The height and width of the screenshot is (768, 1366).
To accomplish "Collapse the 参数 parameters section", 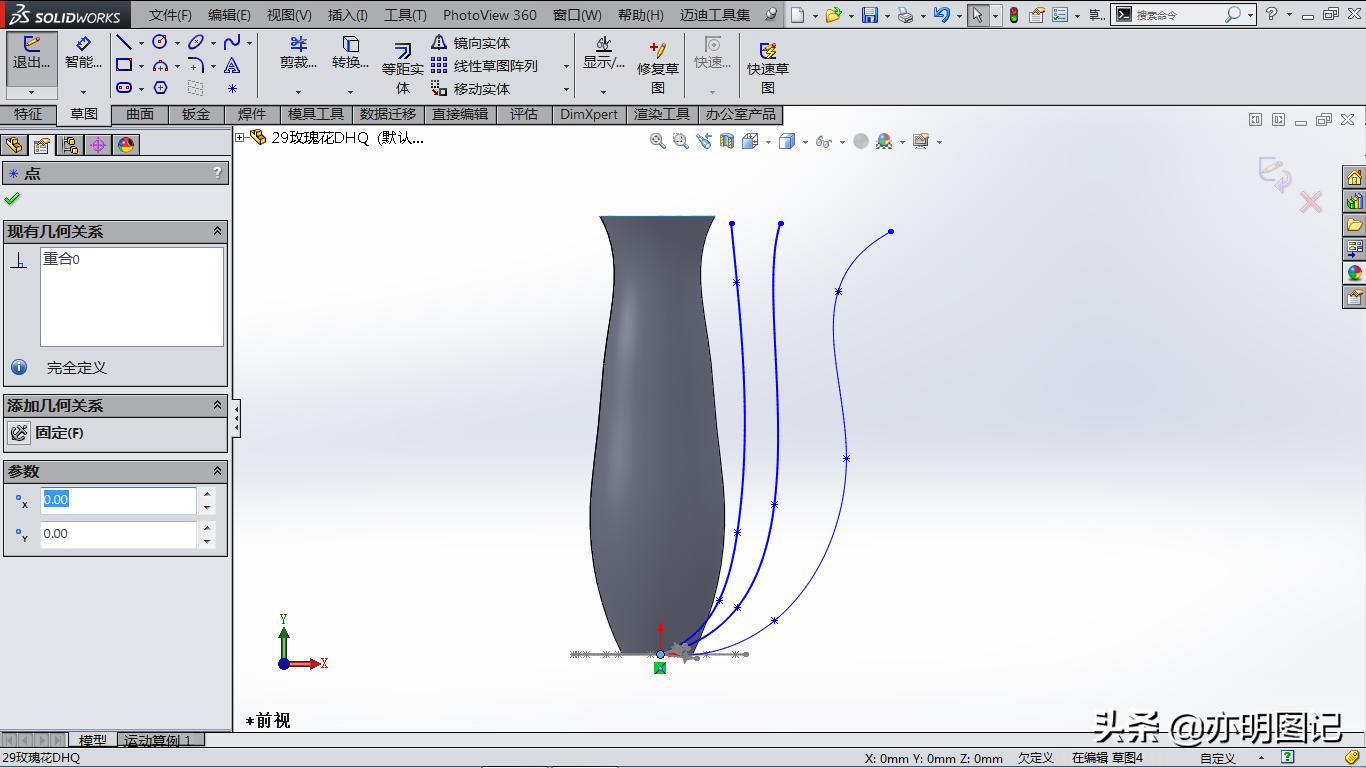I will tap(218, 470).
